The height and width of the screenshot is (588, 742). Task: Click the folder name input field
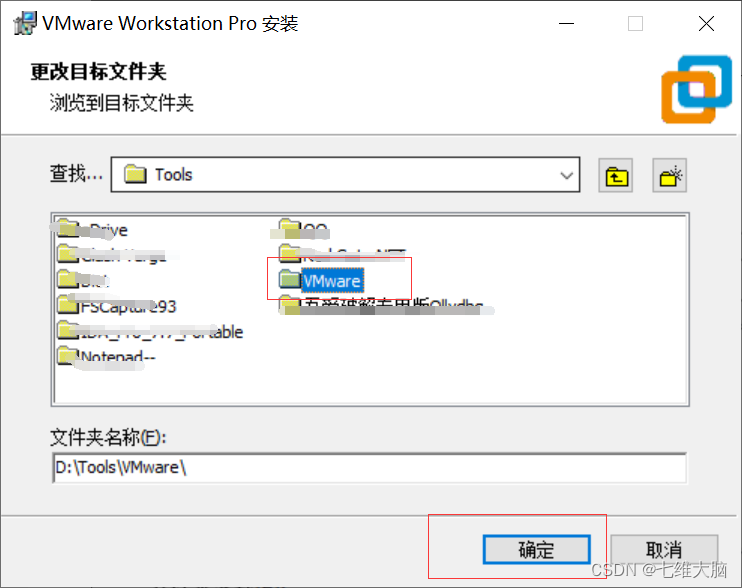(x=370, y=467)
